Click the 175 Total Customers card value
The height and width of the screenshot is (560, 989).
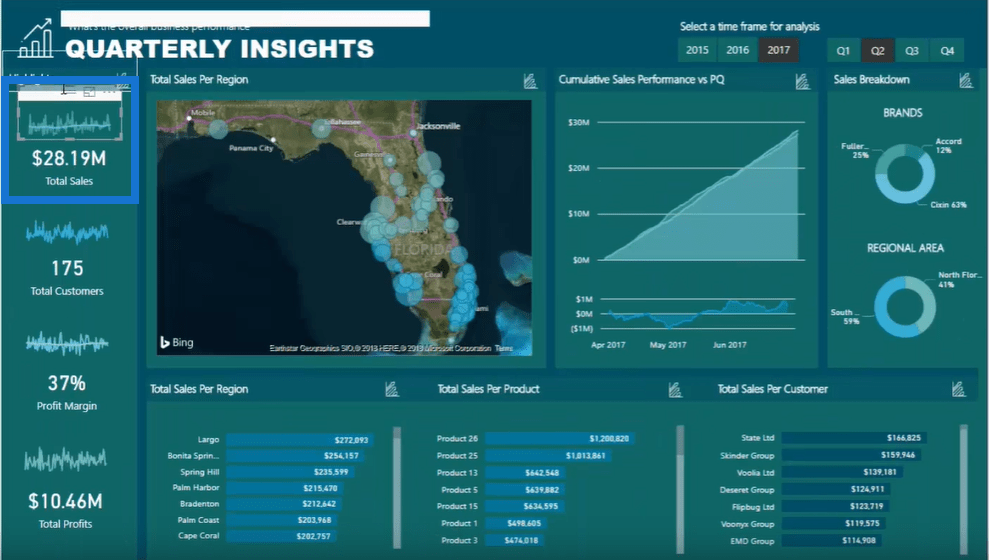(x=67, y=269)
